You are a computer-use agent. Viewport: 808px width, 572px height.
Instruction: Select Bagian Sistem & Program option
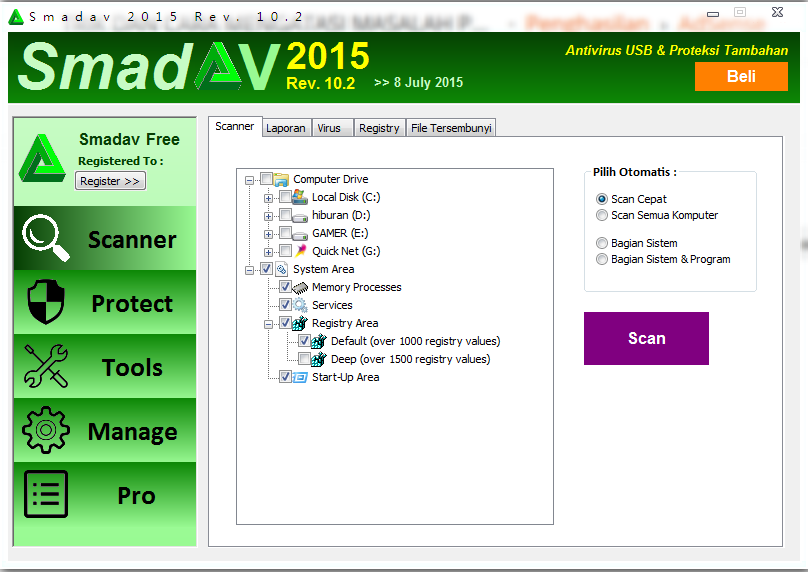(x=601, y=259)
